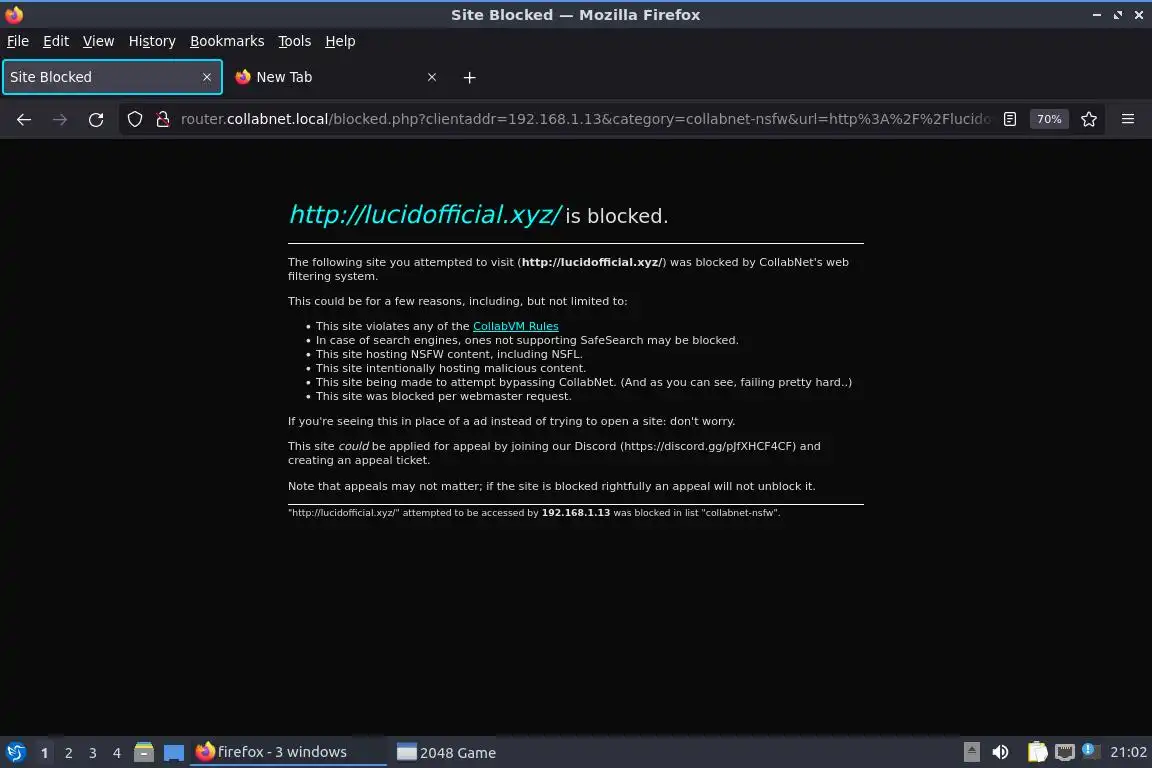Close the New Tab tab
Viewport: 1152px width, 768px height.
point(432,77)
